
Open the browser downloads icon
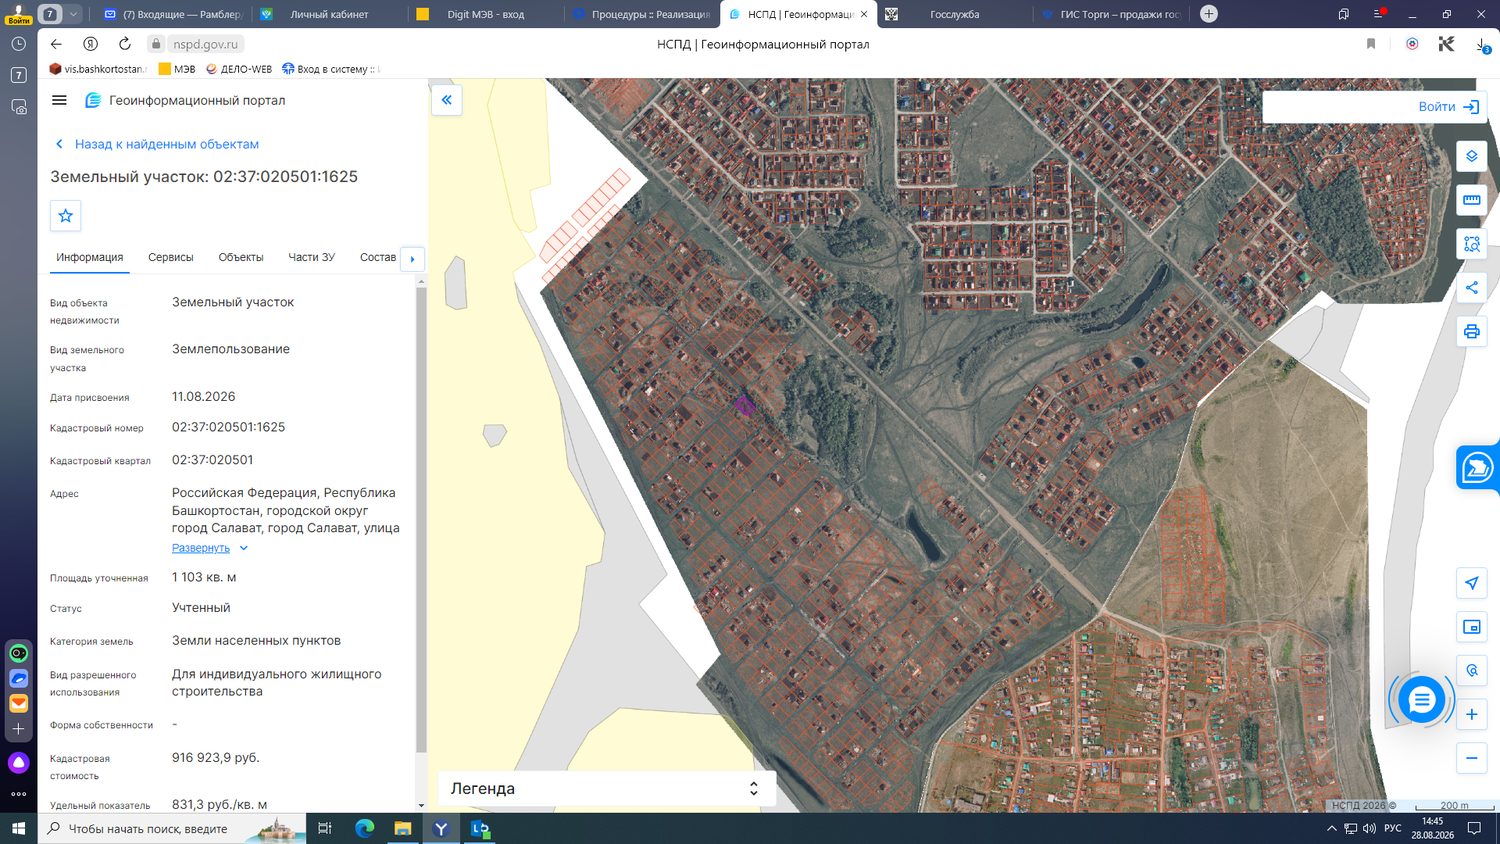point(1481,44)
